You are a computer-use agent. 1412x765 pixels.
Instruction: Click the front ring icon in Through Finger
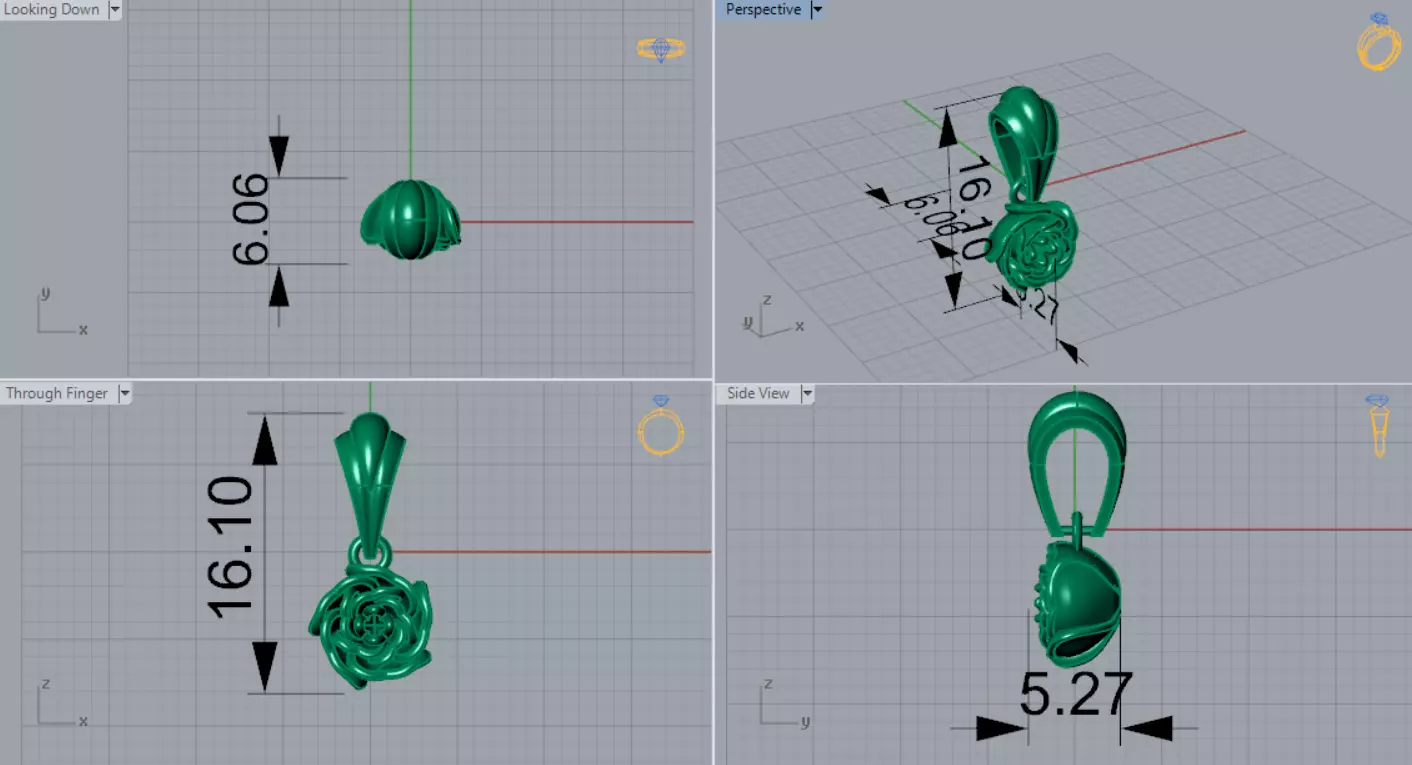[660, 425]
